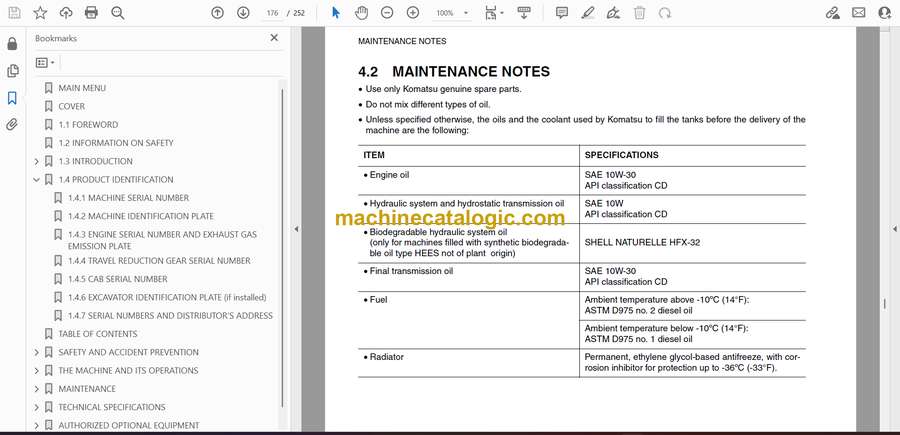The image size is (900, 435).
Task: Open the 100% zoom level dropdown
Action: [452, 13]
